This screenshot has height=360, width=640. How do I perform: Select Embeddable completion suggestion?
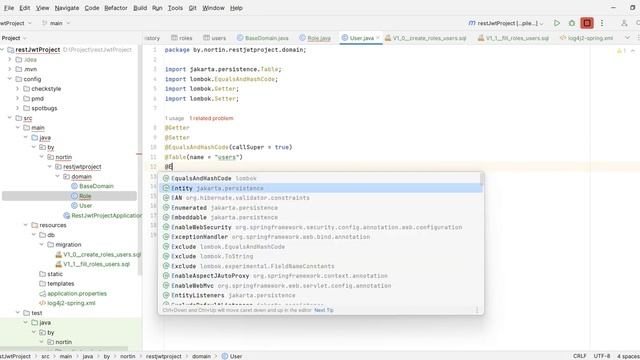pos(320,218)
